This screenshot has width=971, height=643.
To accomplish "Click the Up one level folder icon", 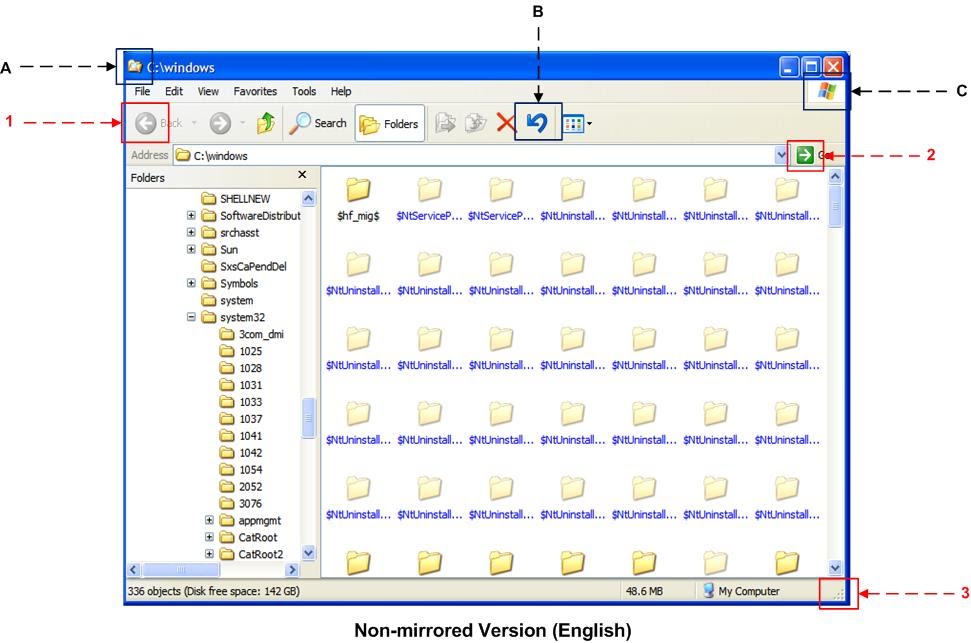I will (x=264, y=122).
